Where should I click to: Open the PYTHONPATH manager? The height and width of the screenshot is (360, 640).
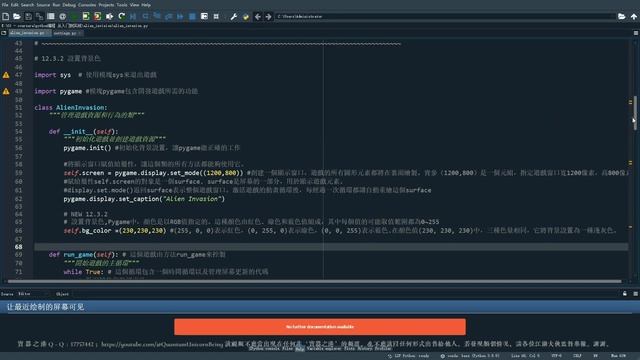click(x=246, y=16)
